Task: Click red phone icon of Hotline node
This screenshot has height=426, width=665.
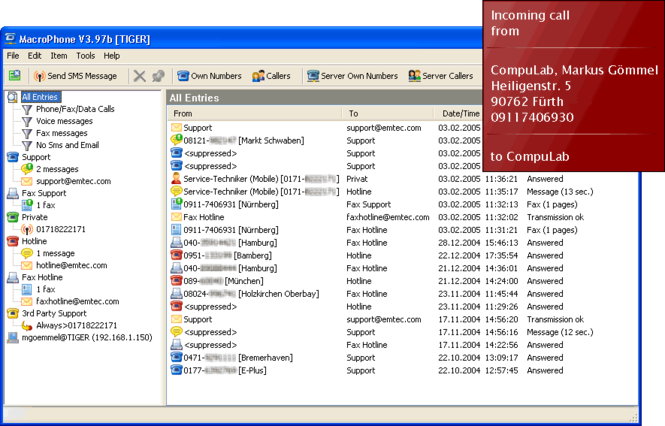Action: (x=13, y=241)
